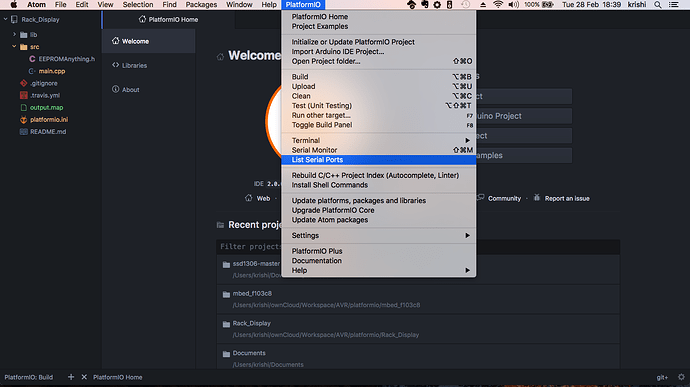
Task: Open the Notification Center list icon
Action: point(673,5)
